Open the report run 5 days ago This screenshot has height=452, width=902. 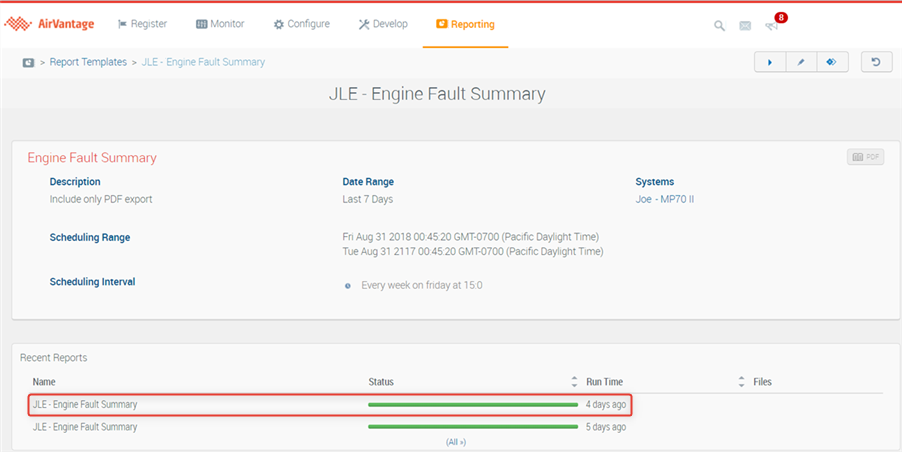(x=85, y=427)
